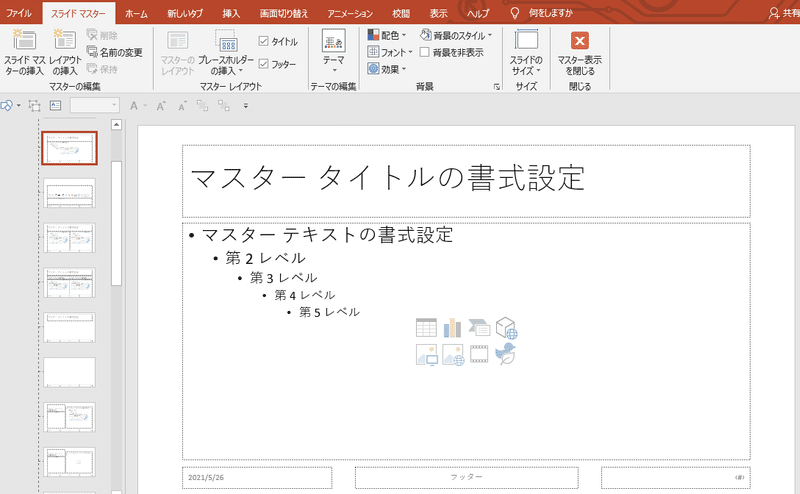This screenshot has width=800, height=494.
Task: Click the 何をしますか search box
Action: point(550,13)
